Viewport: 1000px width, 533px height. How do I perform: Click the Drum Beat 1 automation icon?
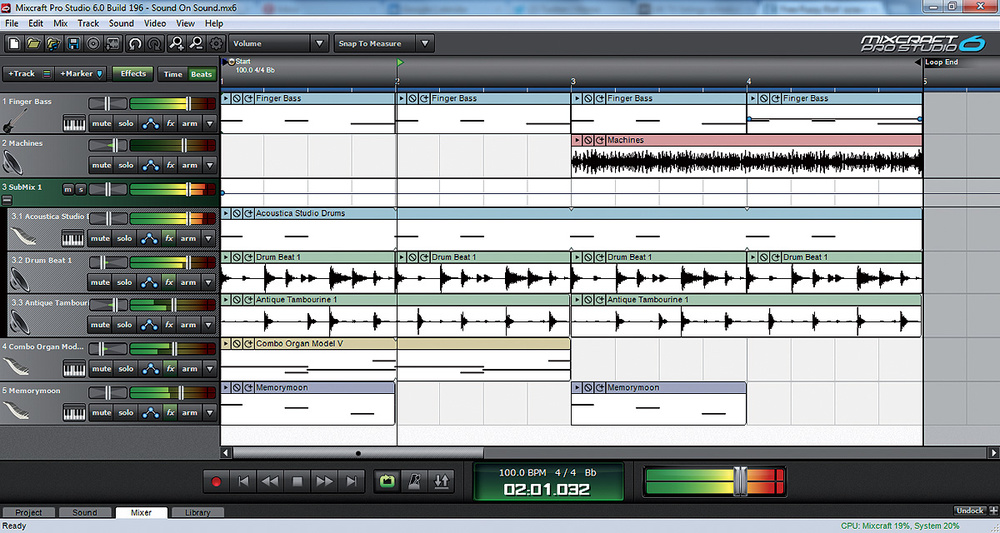[x=149, y=282]
